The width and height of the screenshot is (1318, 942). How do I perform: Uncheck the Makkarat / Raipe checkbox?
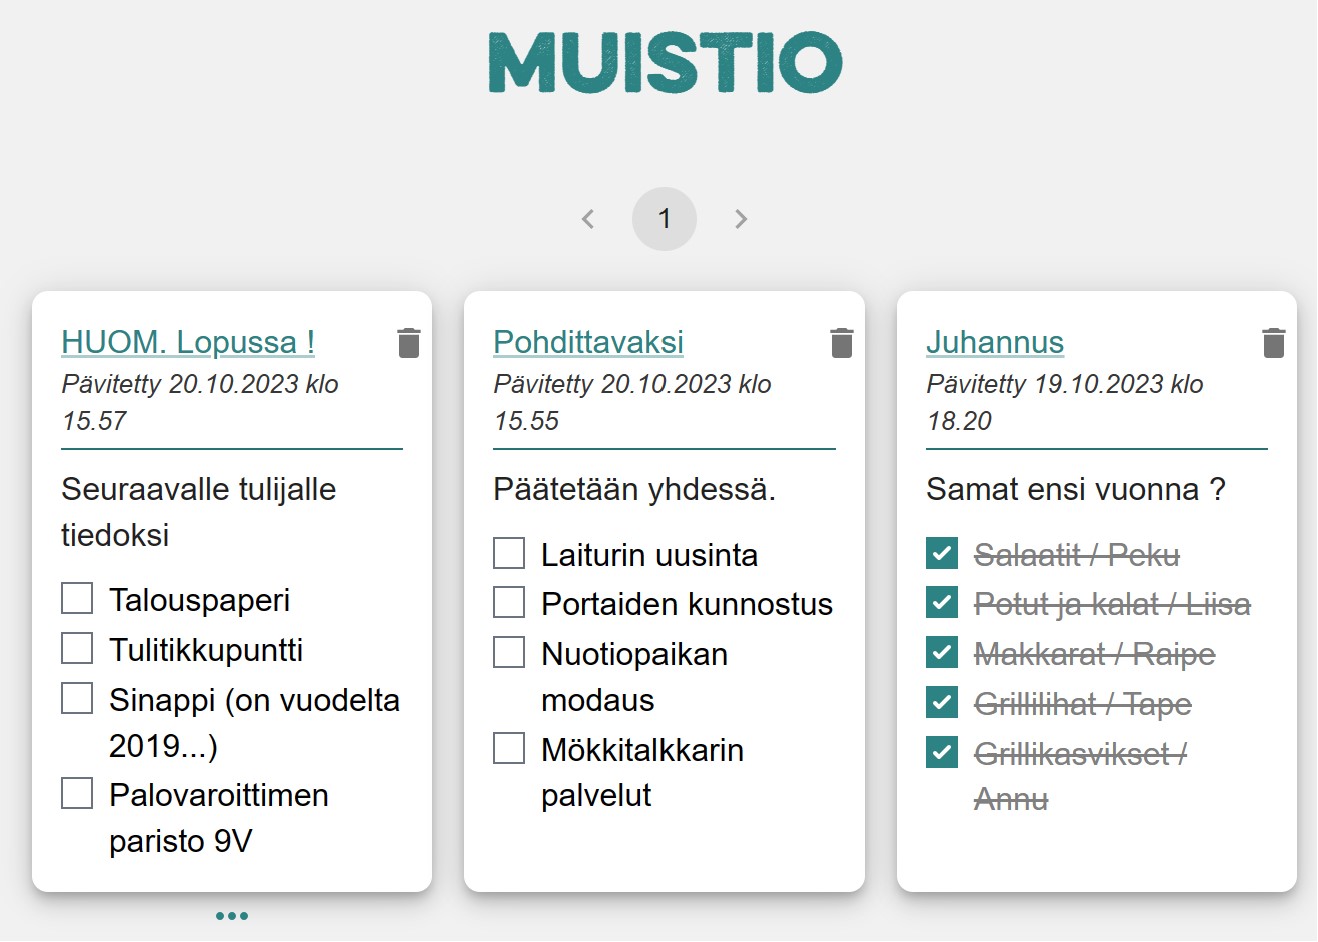click(942, 652)
